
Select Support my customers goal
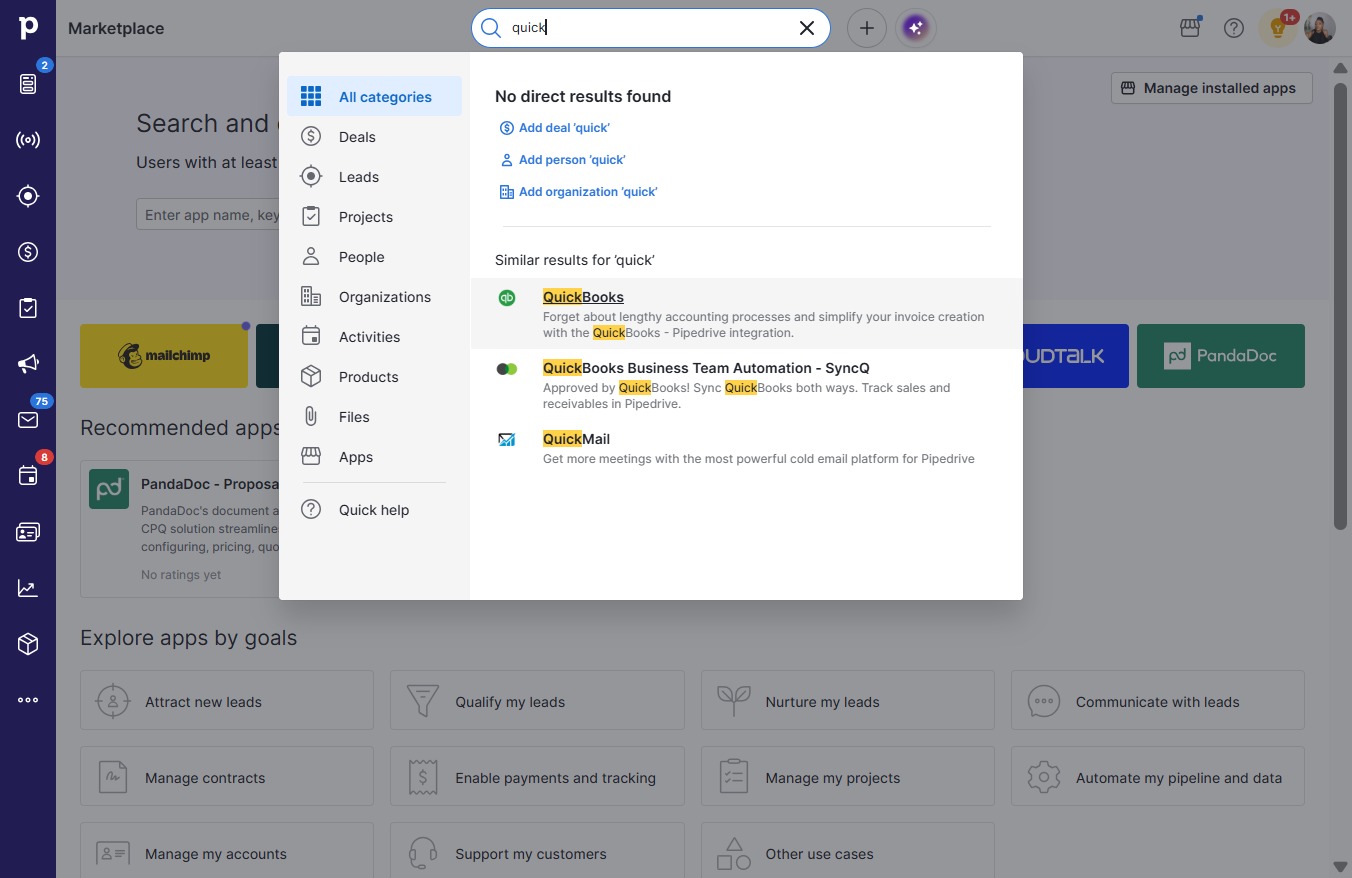537,852
